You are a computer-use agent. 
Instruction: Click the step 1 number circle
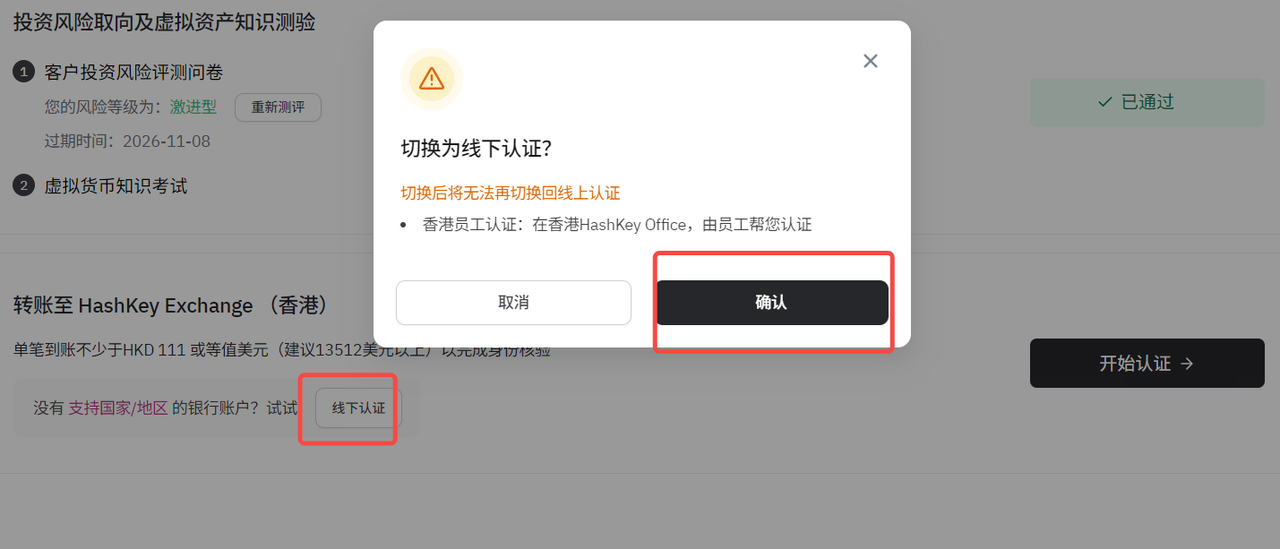24,72
